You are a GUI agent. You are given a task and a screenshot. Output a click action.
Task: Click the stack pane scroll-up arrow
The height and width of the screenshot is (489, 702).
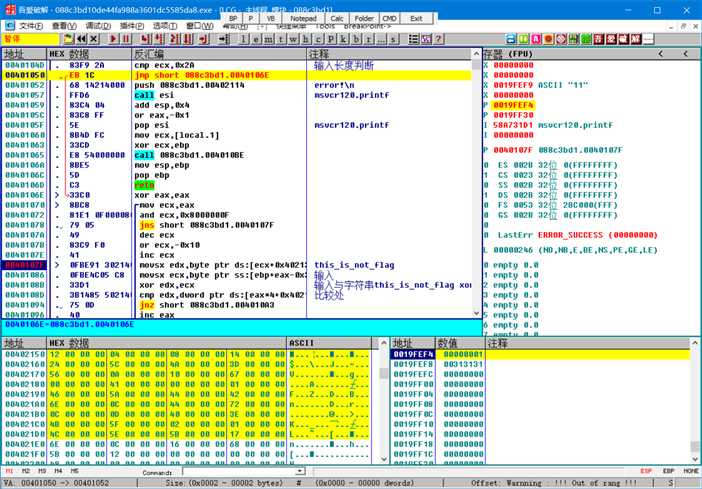(x=695, y=343)
